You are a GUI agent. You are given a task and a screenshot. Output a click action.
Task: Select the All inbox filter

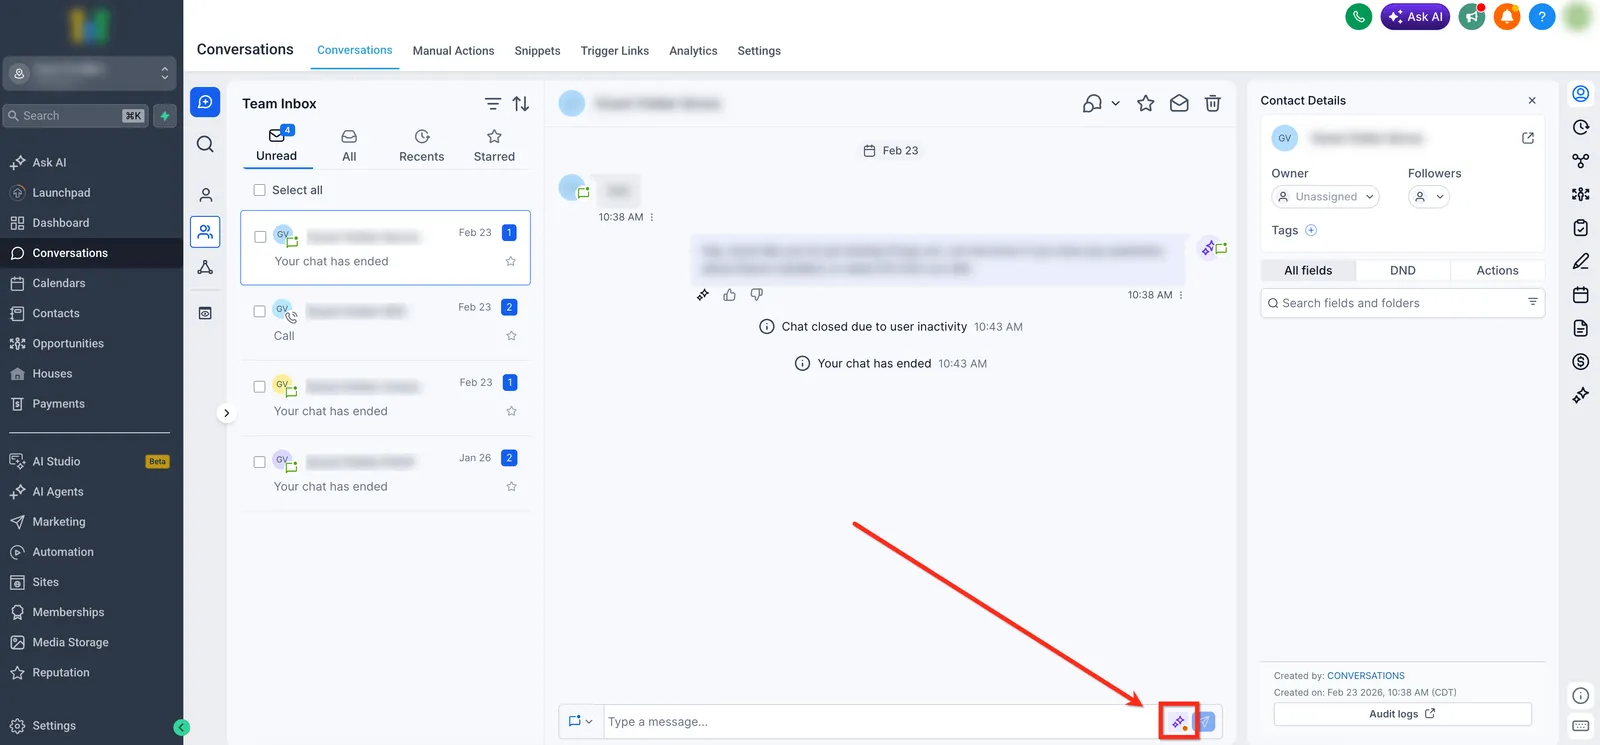(349, 145)
